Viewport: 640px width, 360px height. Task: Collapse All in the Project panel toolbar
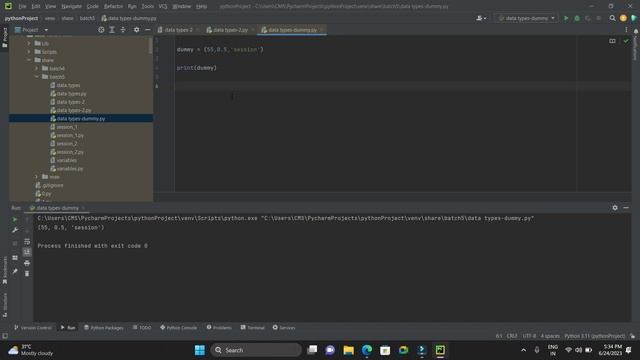[x=123, y=30]
